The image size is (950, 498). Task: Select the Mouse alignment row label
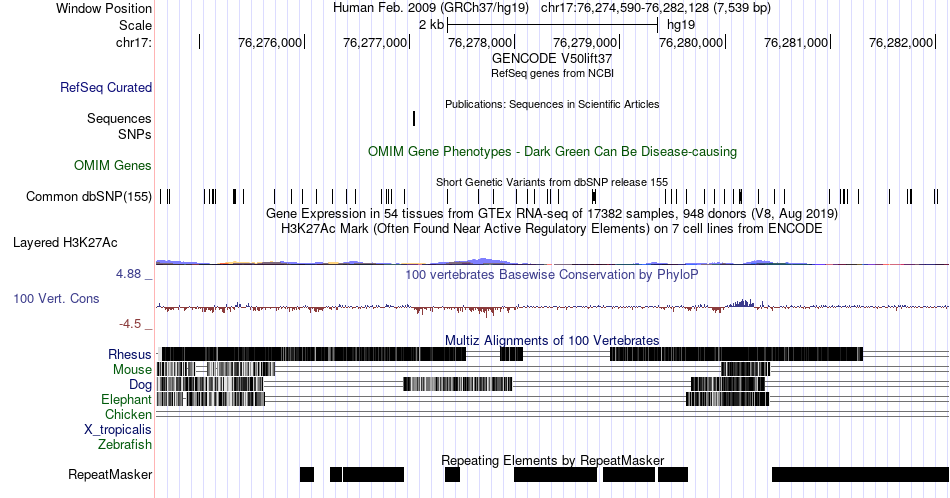[x=132, y=370]
